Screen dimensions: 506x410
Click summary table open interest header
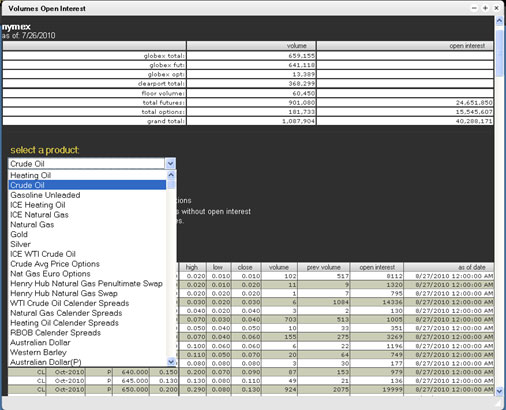point(405,46)
